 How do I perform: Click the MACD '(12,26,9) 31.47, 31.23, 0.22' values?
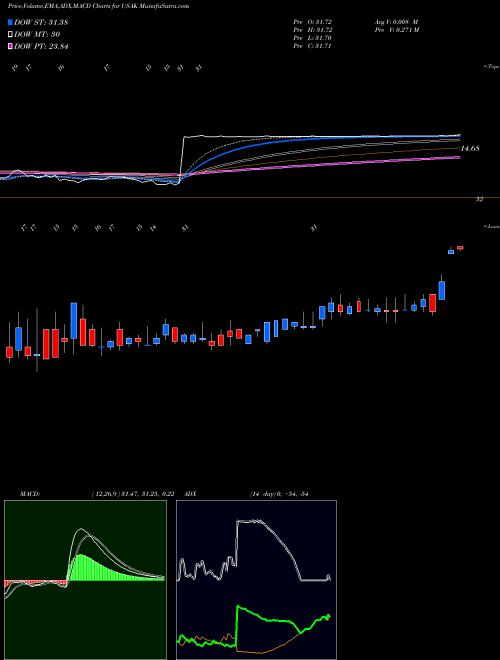click(133, 494)
